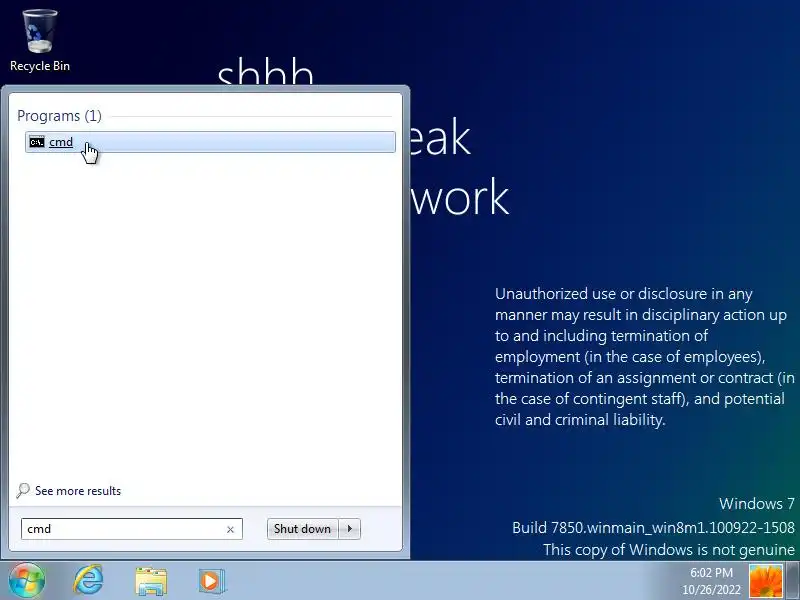This screenshot has width=800, height=600.
Task: Click the flower user tile in taskbar
Action: pyautogui.click(x=766, y=581)
